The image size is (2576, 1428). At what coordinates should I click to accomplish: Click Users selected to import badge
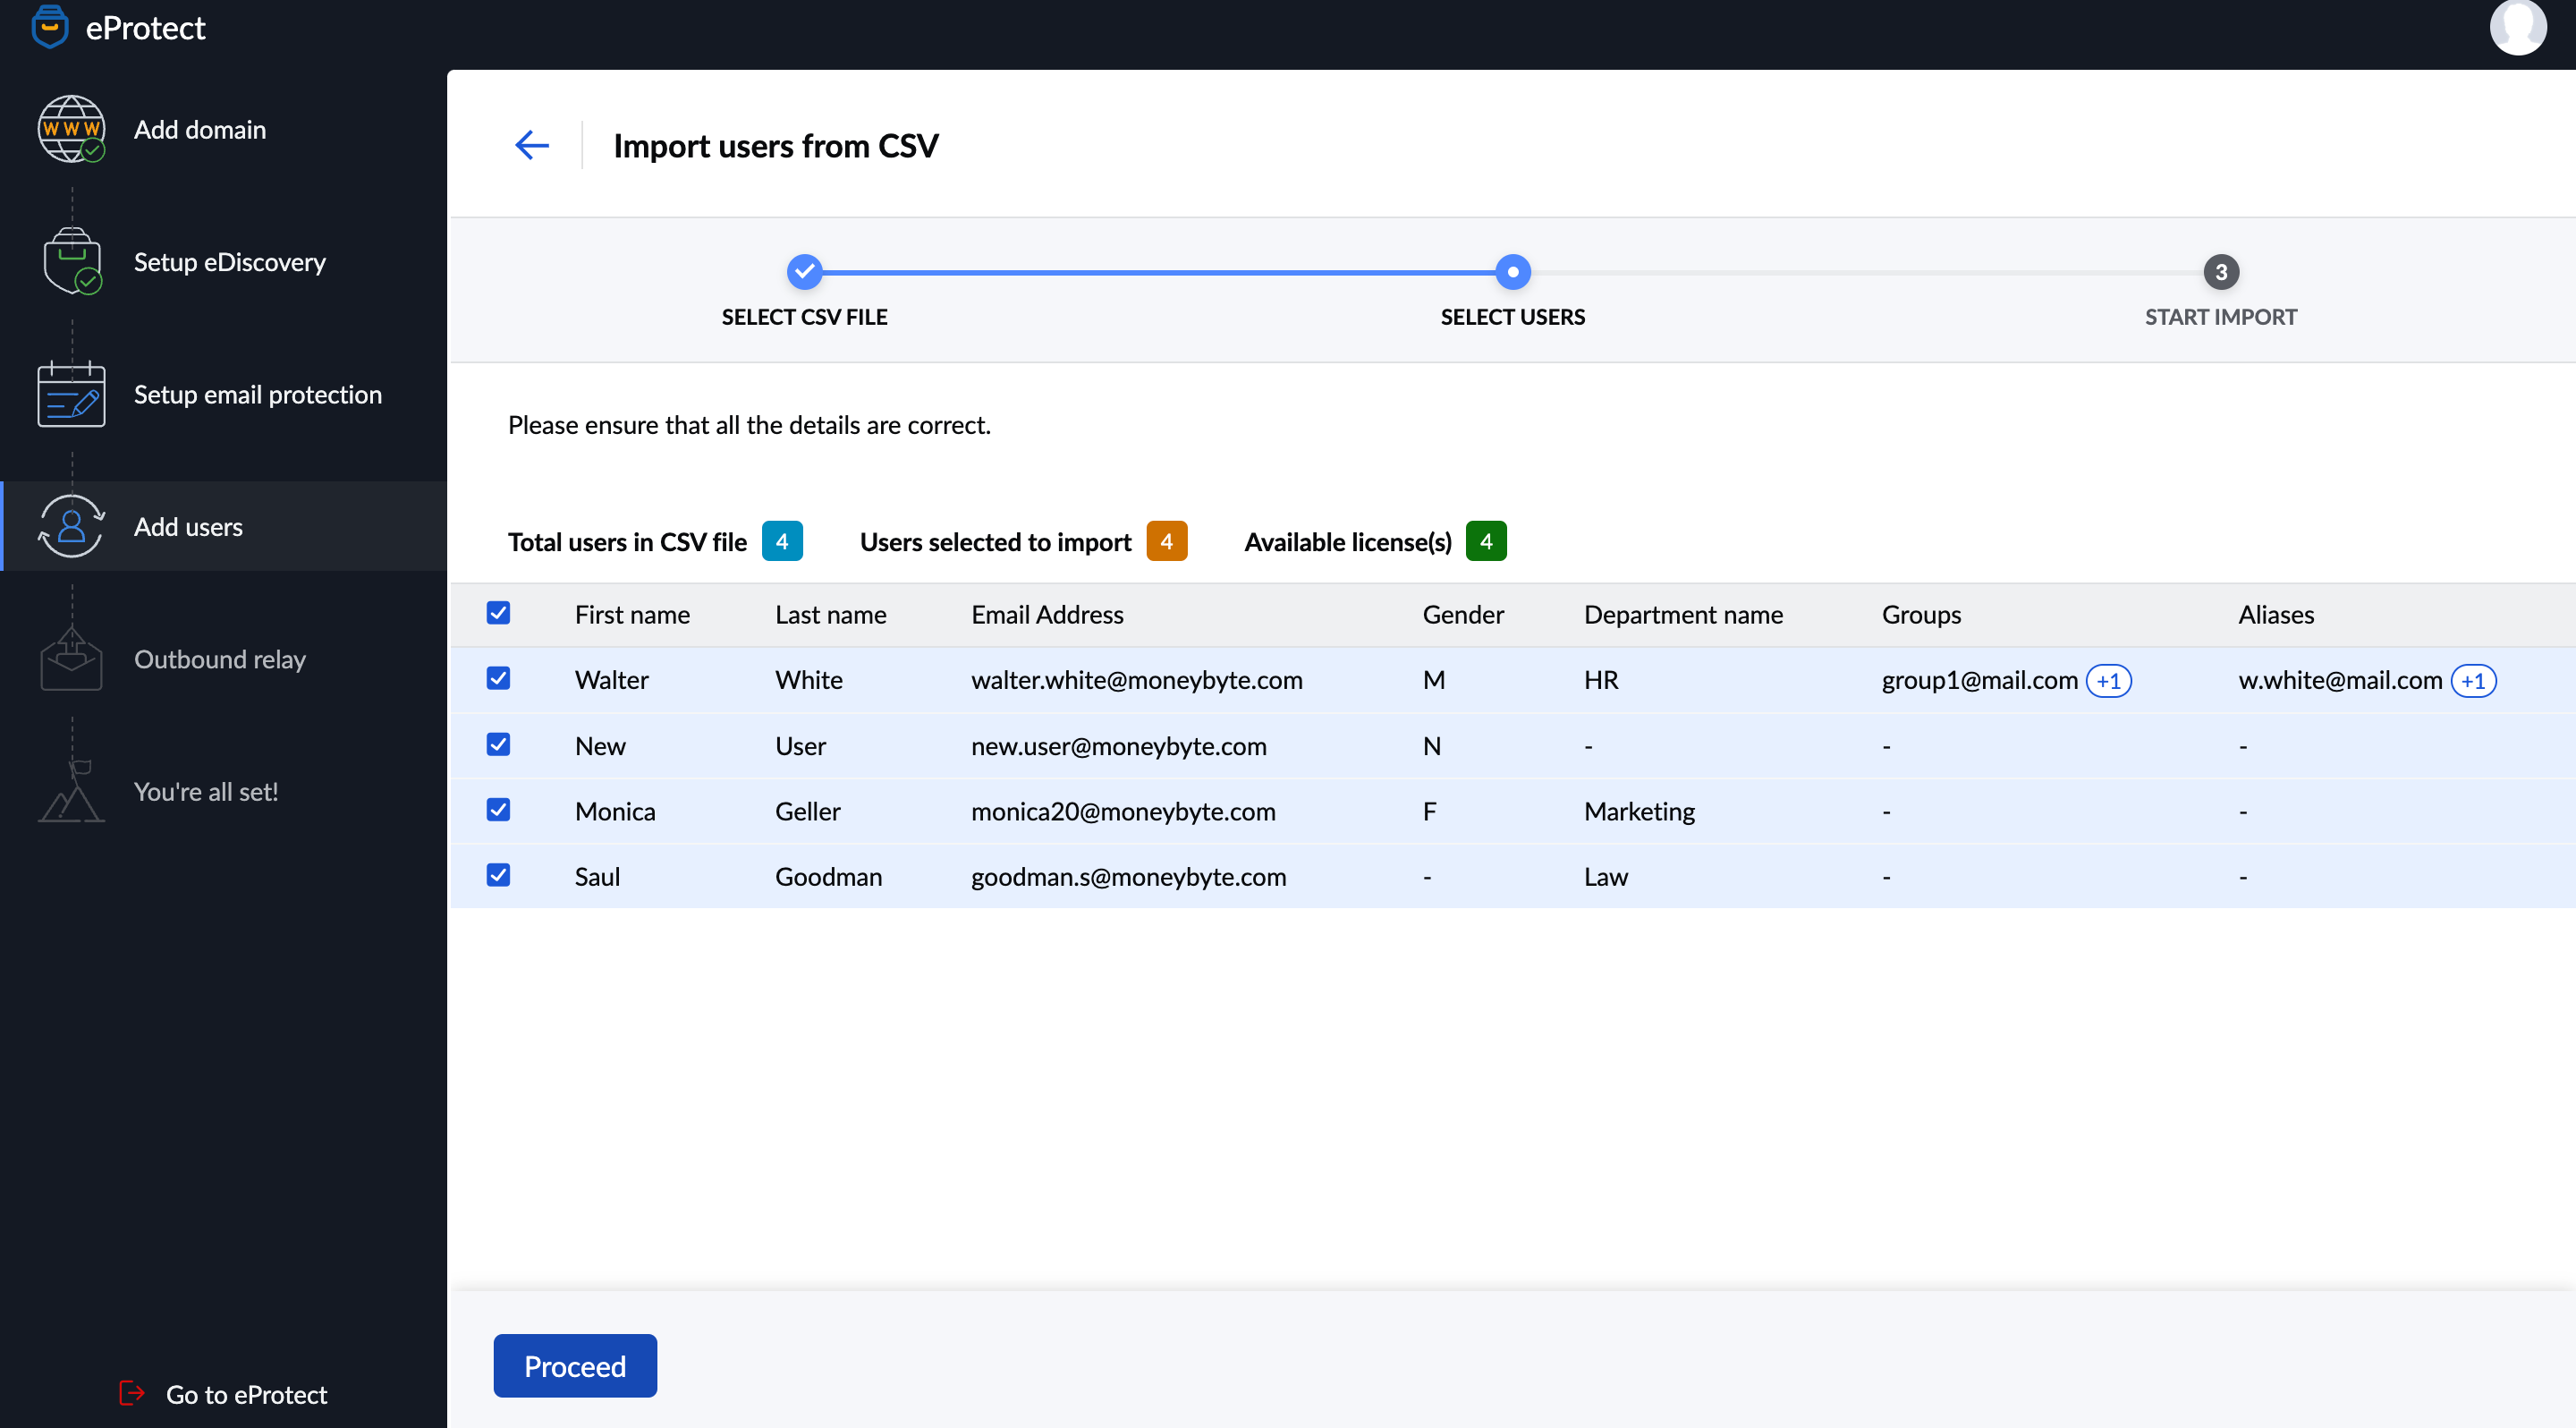pyautogui.click(x=1166, y=541)
